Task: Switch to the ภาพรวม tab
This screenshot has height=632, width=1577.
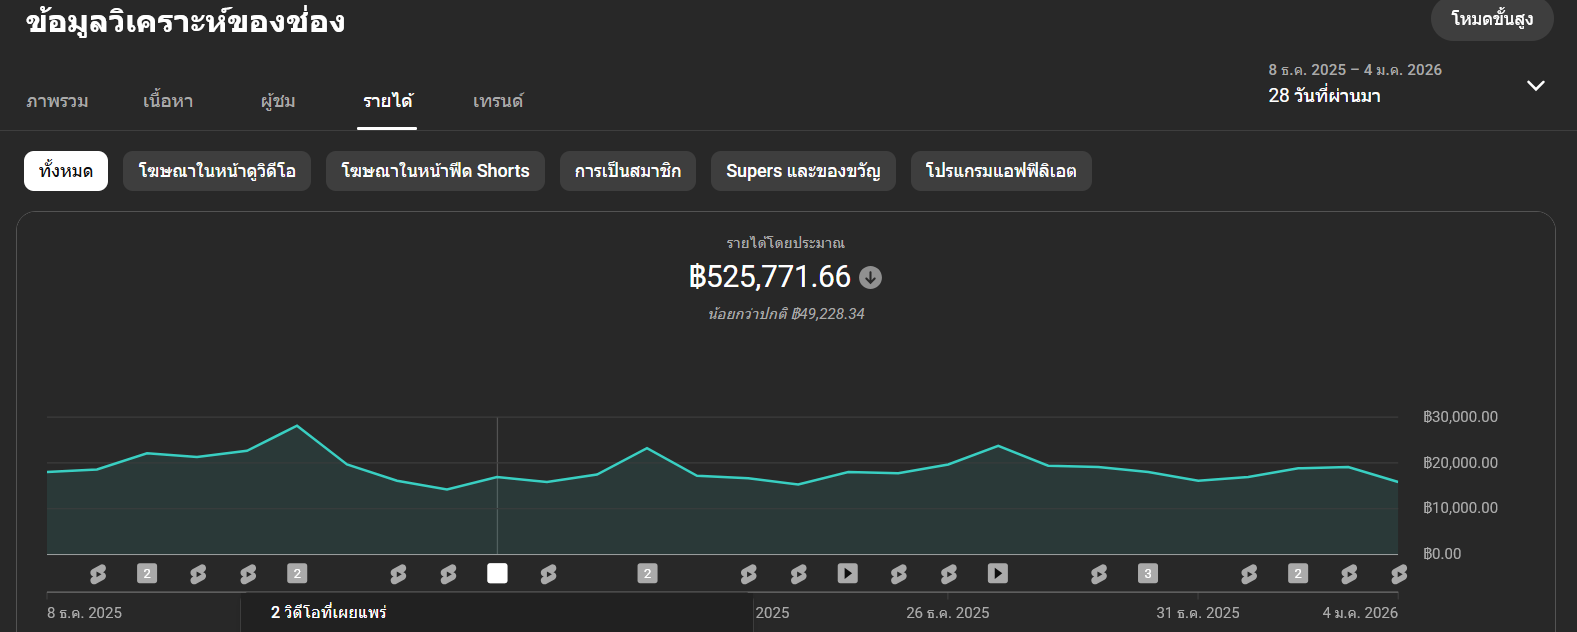Action: pyautogui.click(x=57, y=101)
